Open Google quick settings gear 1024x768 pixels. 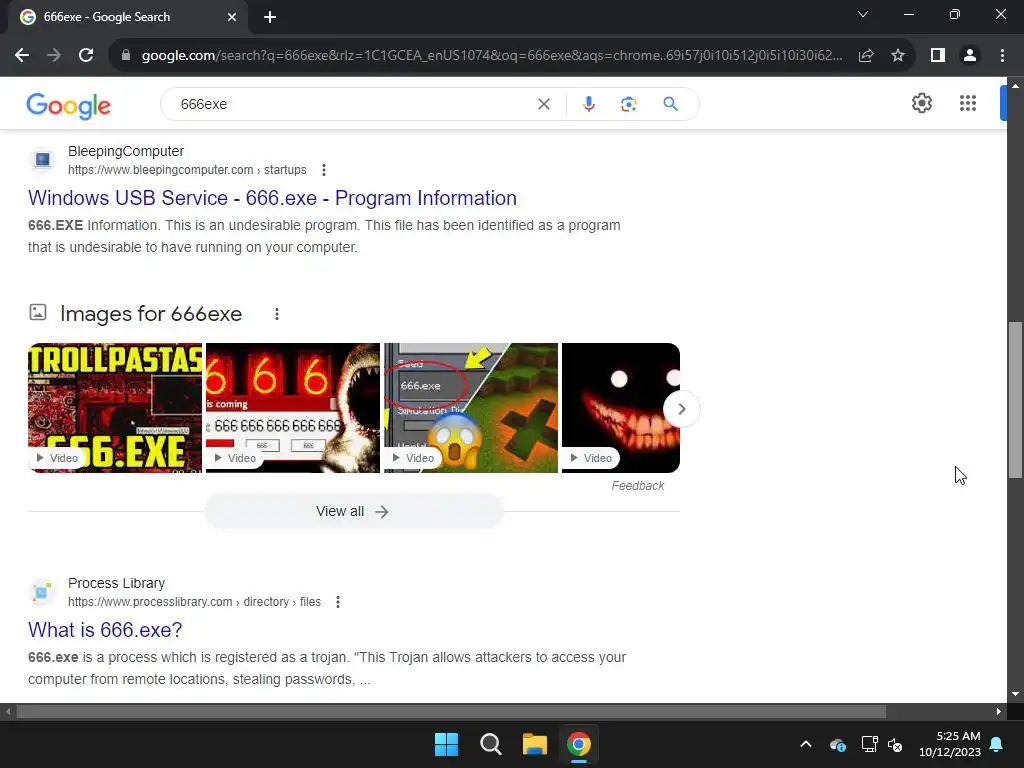coord(921,103)
